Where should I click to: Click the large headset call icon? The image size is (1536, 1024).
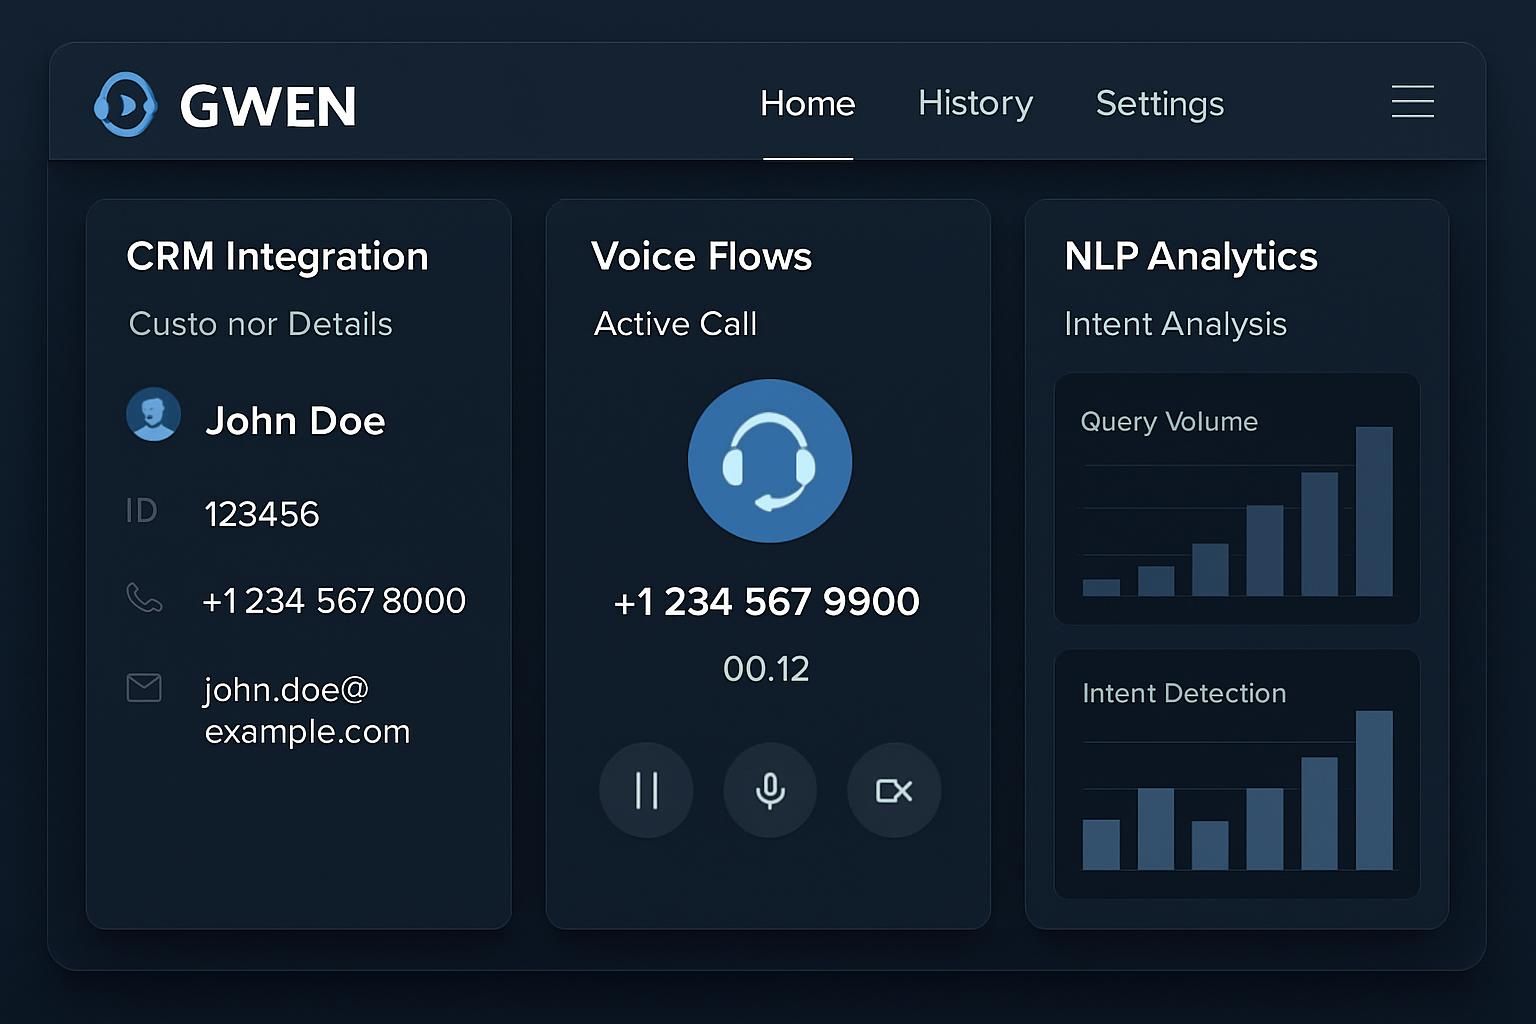770,461
